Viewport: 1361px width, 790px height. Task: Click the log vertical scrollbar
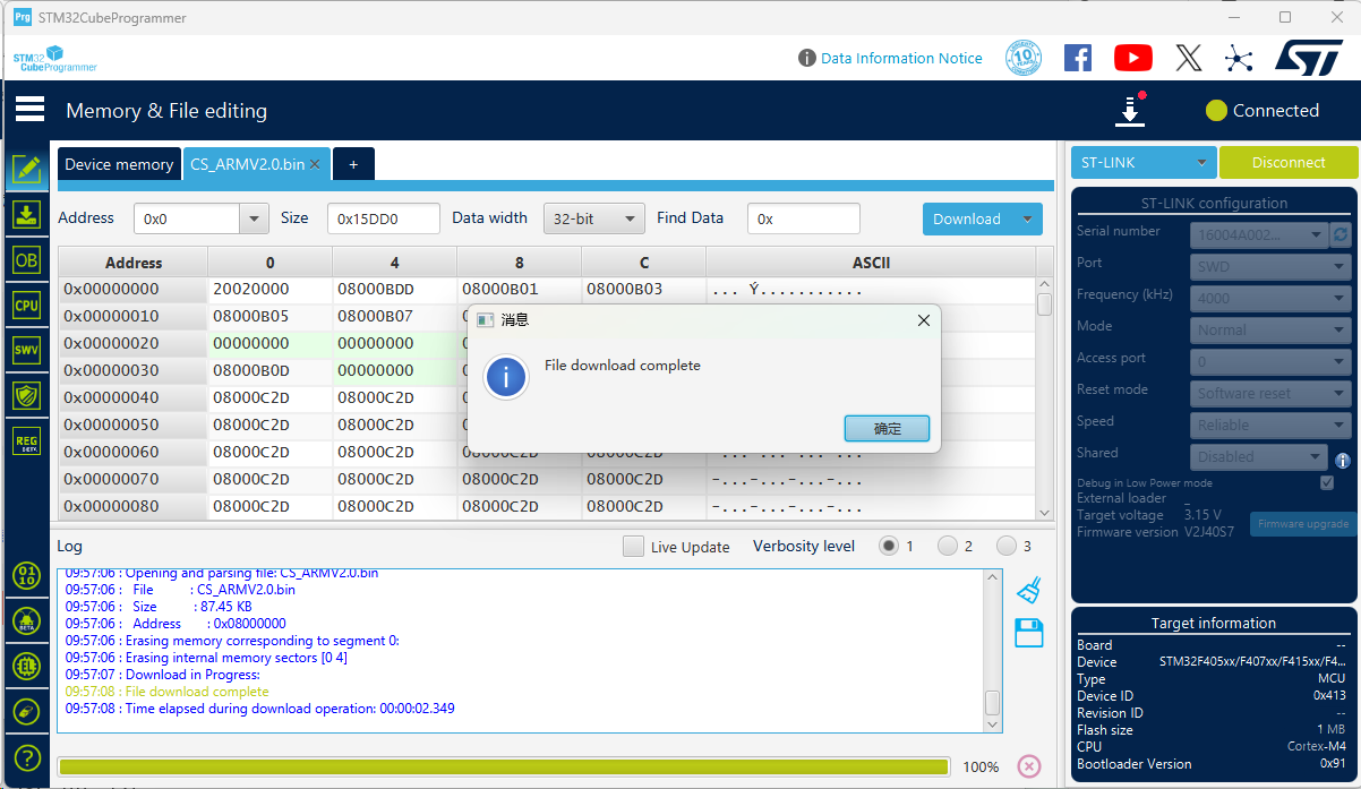click(992, 651)
